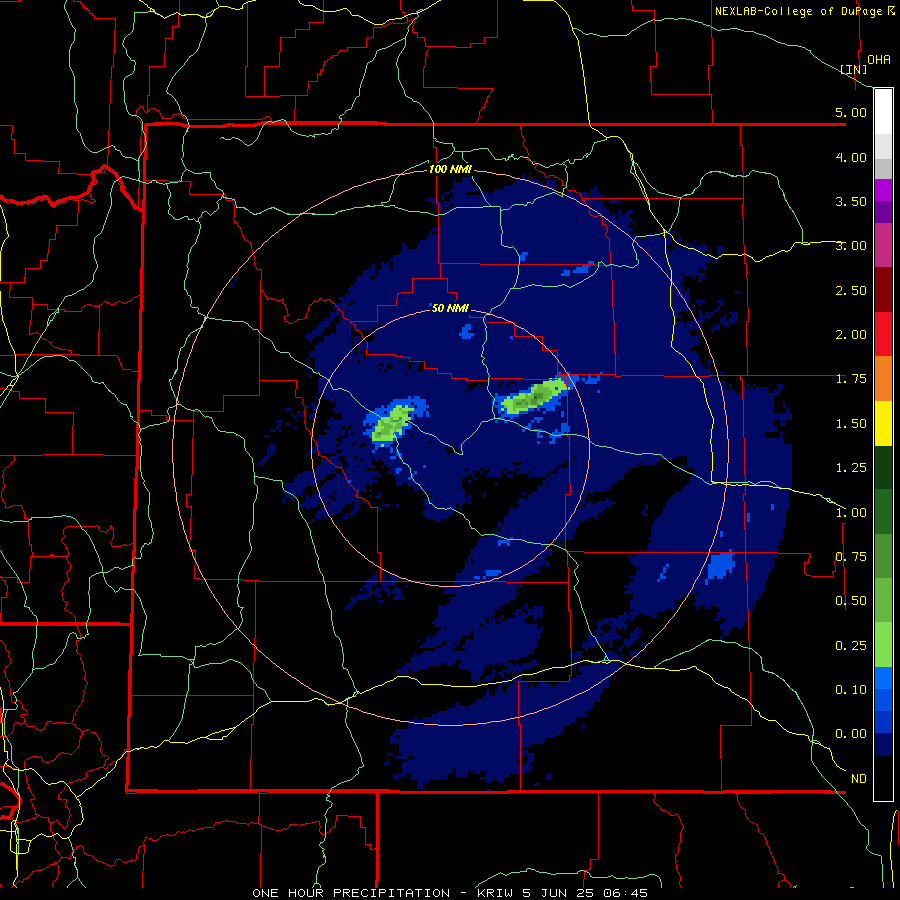The height and width of the screenshot is (900, 900).
Task: Click the 0.50 scale value
Action: point(851,601)
